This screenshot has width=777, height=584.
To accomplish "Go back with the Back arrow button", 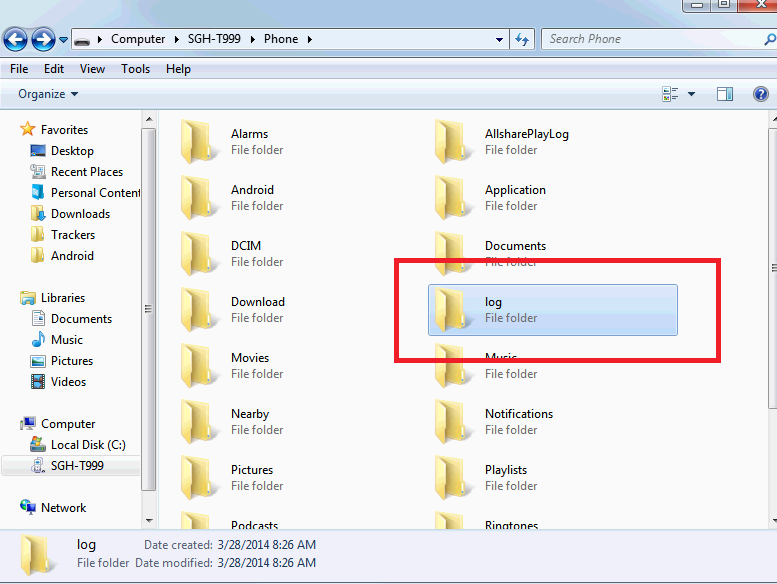I will pyautogui.click(x=15, y=39).
